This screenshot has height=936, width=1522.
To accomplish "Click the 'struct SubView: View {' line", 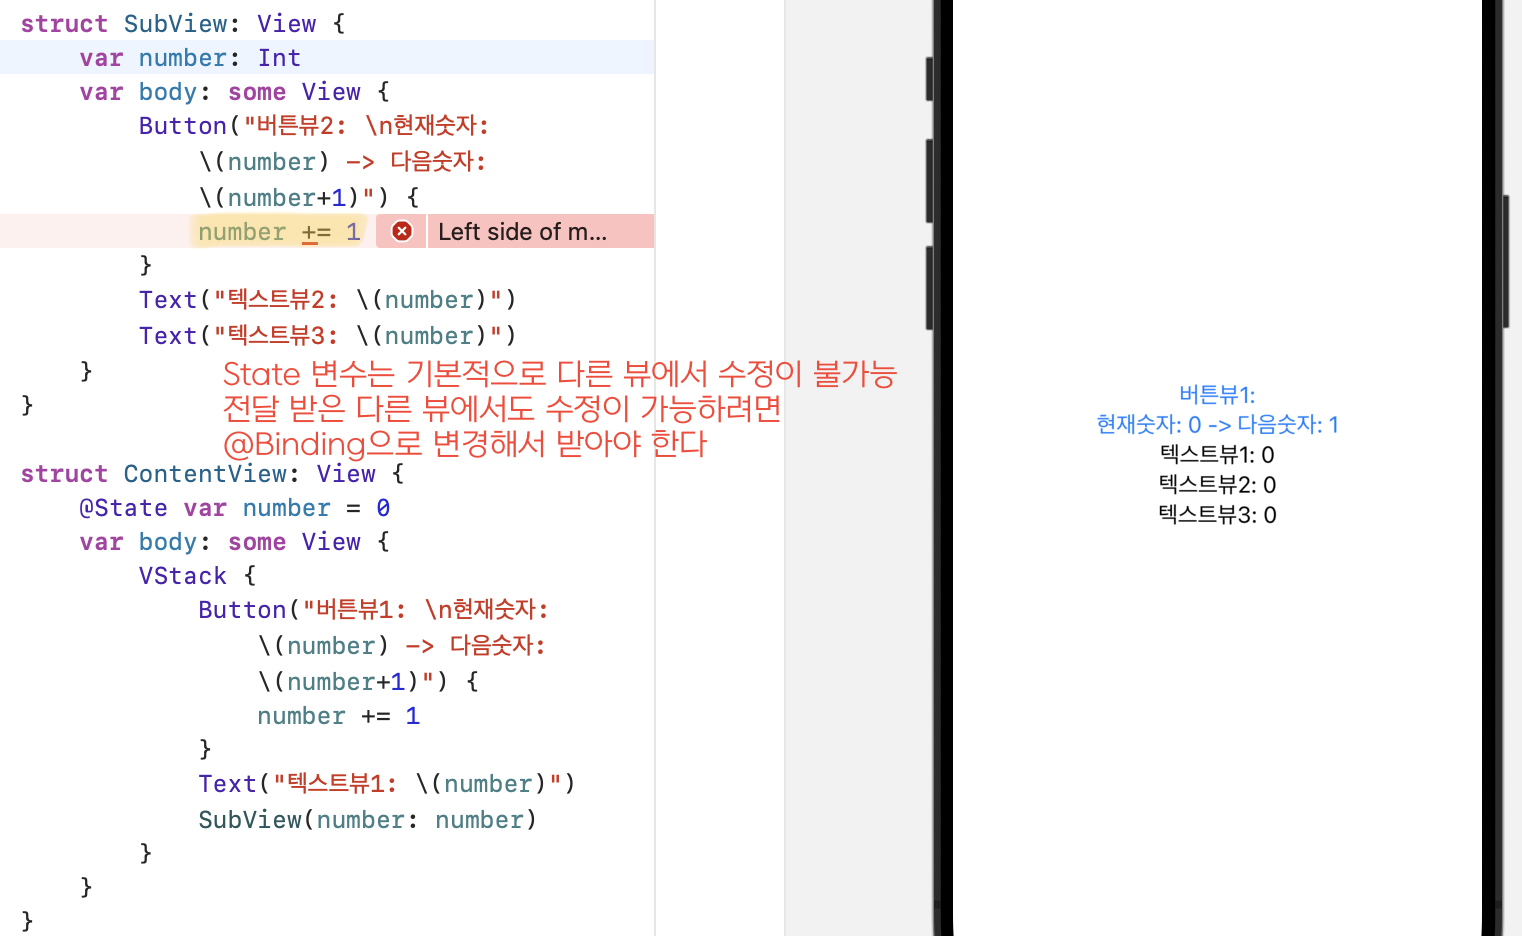I will (x=183, y=23).
